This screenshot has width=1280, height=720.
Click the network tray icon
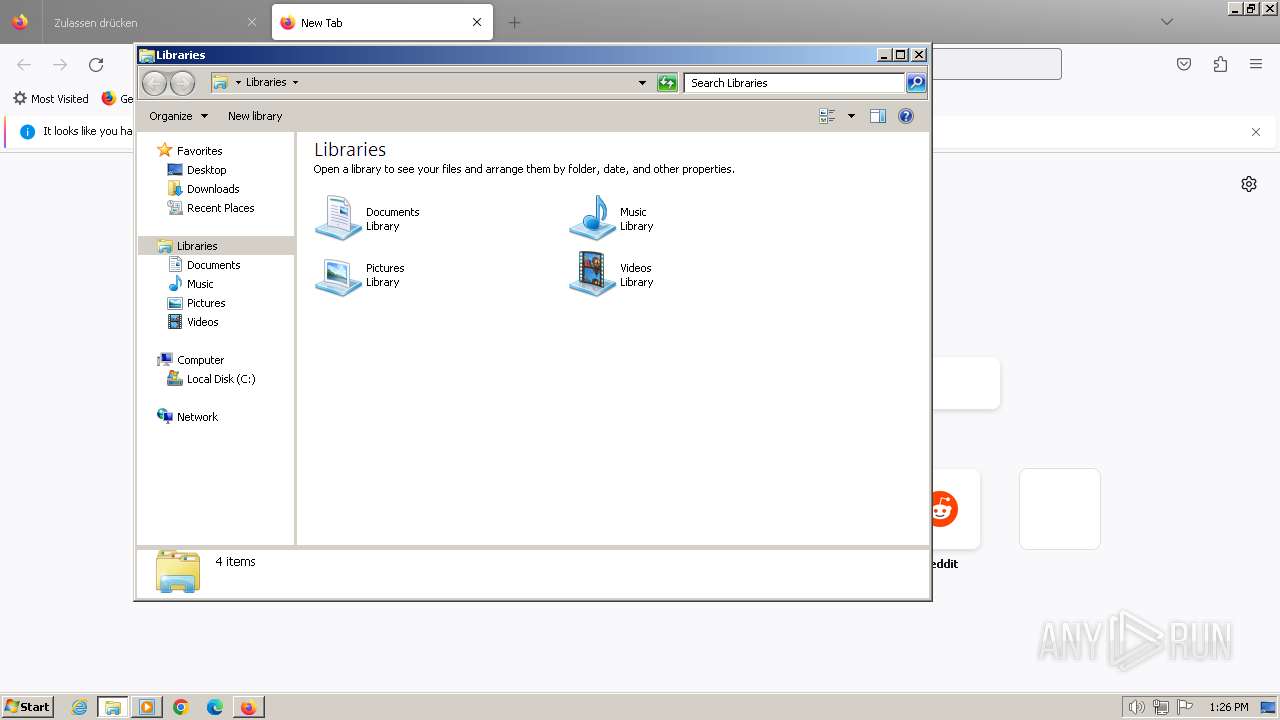coord(1161,707)
